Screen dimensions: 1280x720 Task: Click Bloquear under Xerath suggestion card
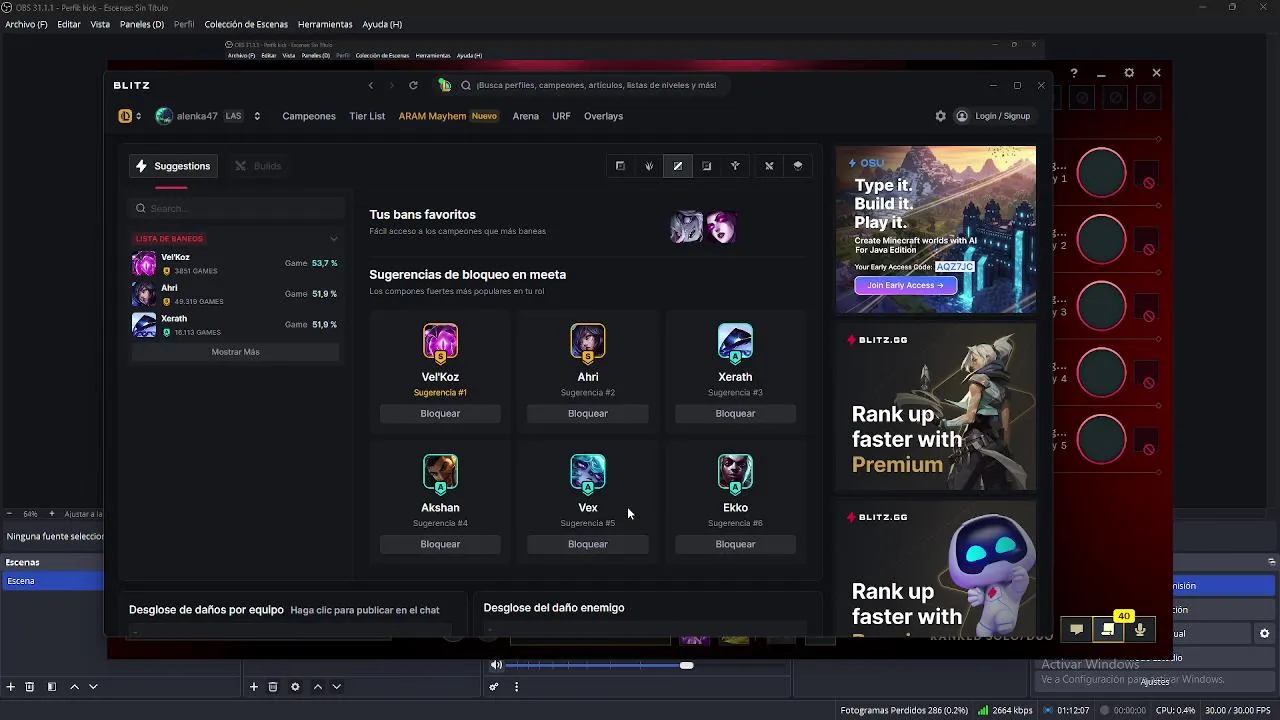pyautogui.click(x=735, y=414)
